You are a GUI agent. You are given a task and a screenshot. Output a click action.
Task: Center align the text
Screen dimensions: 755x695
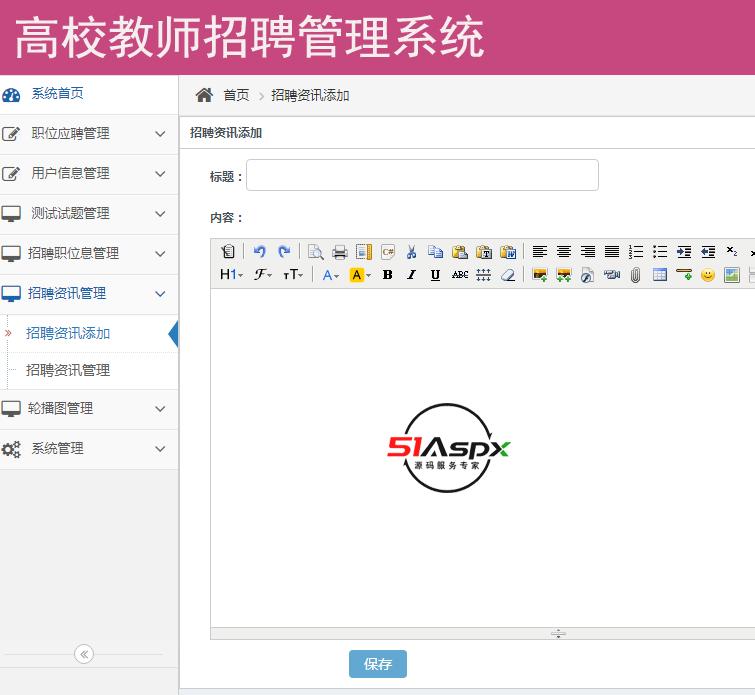[x=564, y=251]
